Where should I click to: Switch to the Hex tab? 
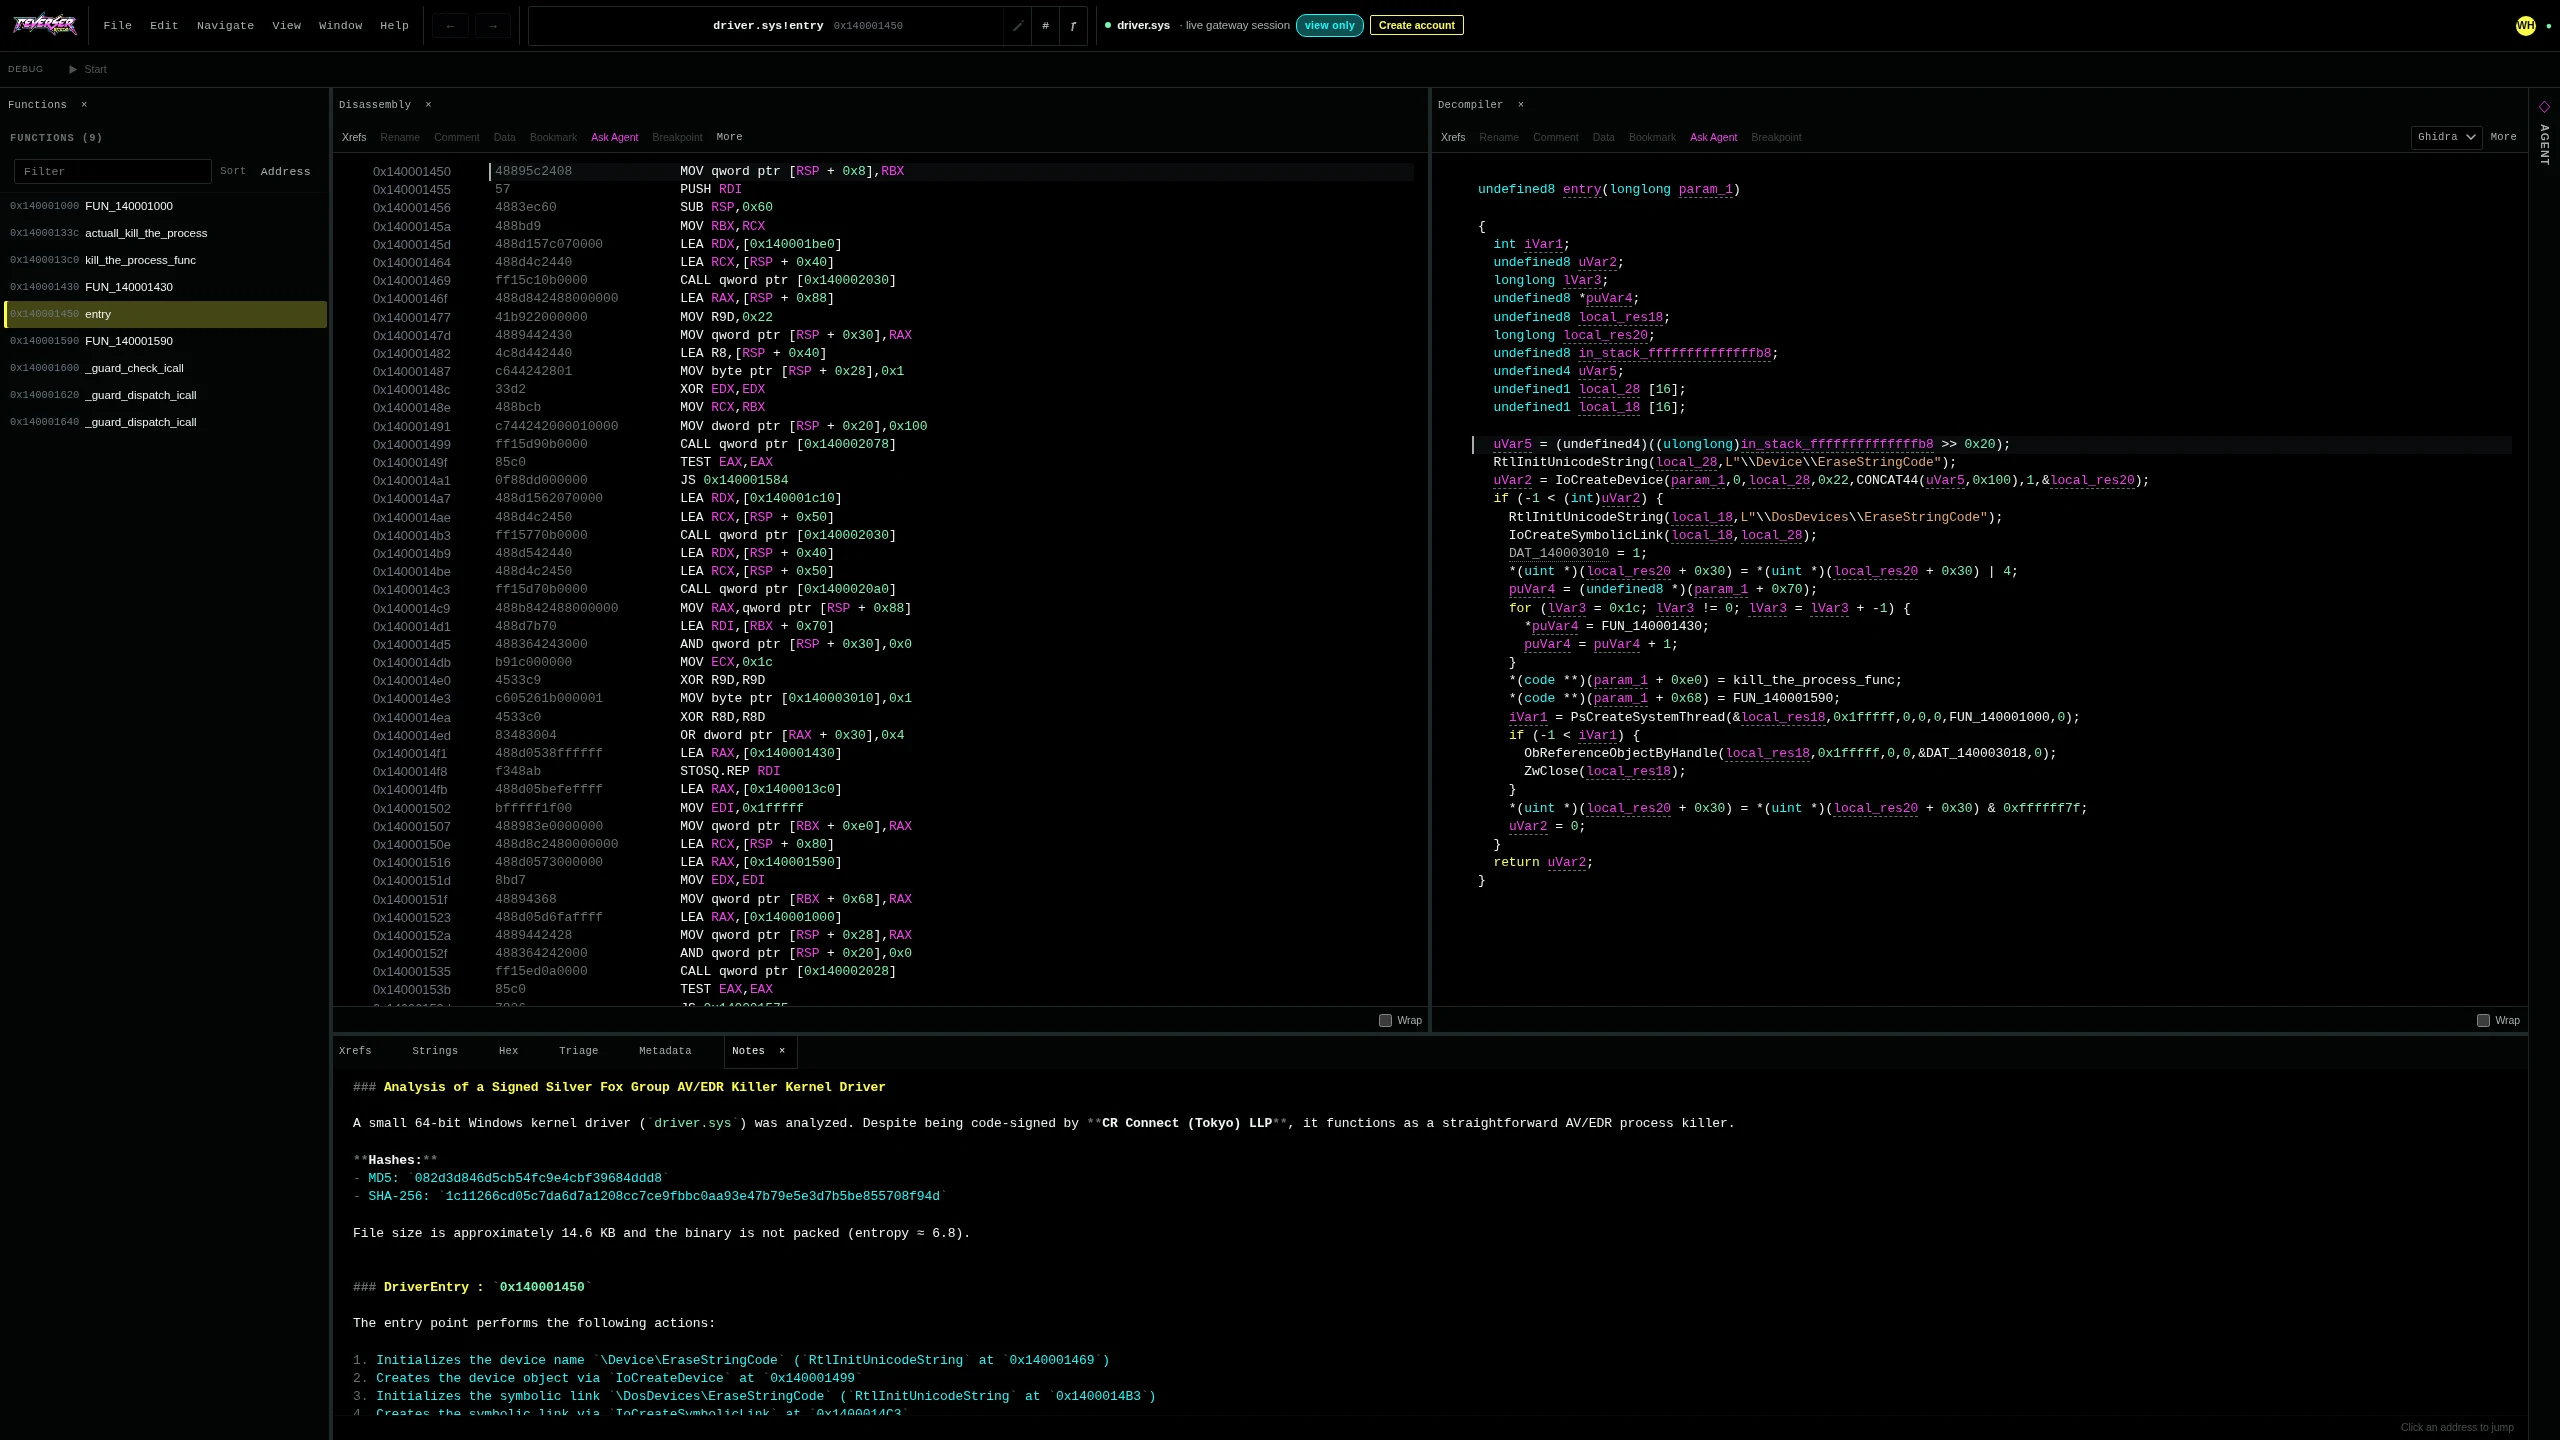click(x=508, y=1051)
